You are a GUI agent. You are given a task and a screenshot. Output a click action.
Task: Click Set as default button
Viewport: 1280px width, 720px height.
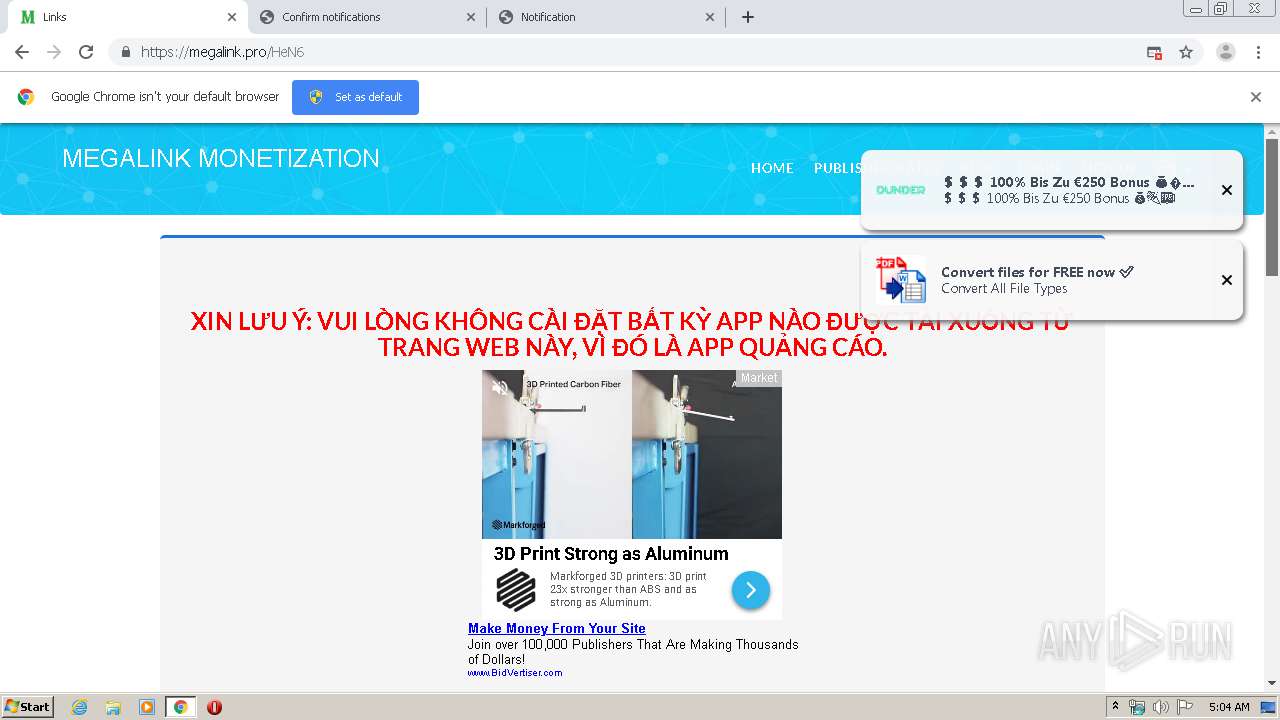(355, 97)
